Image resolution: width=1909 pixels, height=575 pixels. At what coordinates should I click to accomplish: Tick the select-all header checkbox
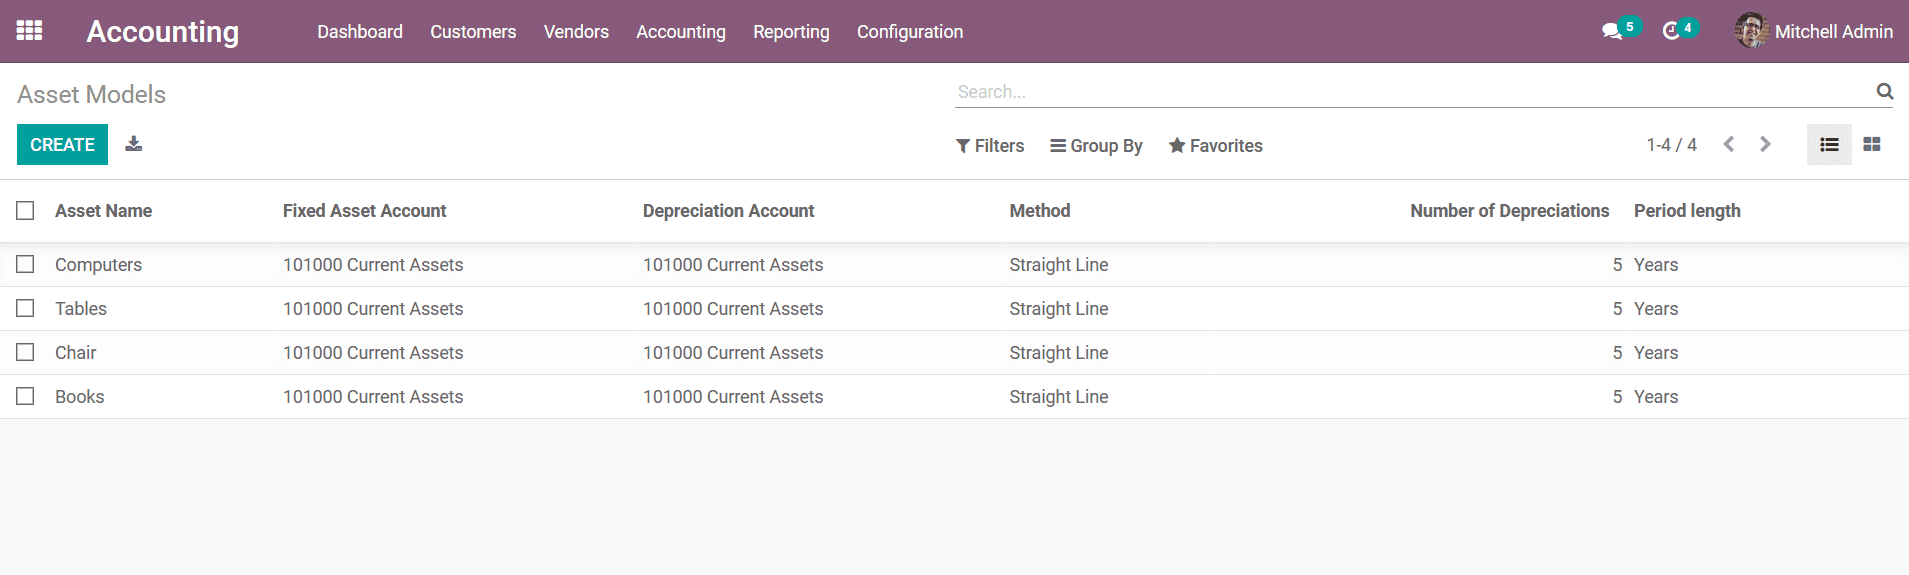(25, 210)
